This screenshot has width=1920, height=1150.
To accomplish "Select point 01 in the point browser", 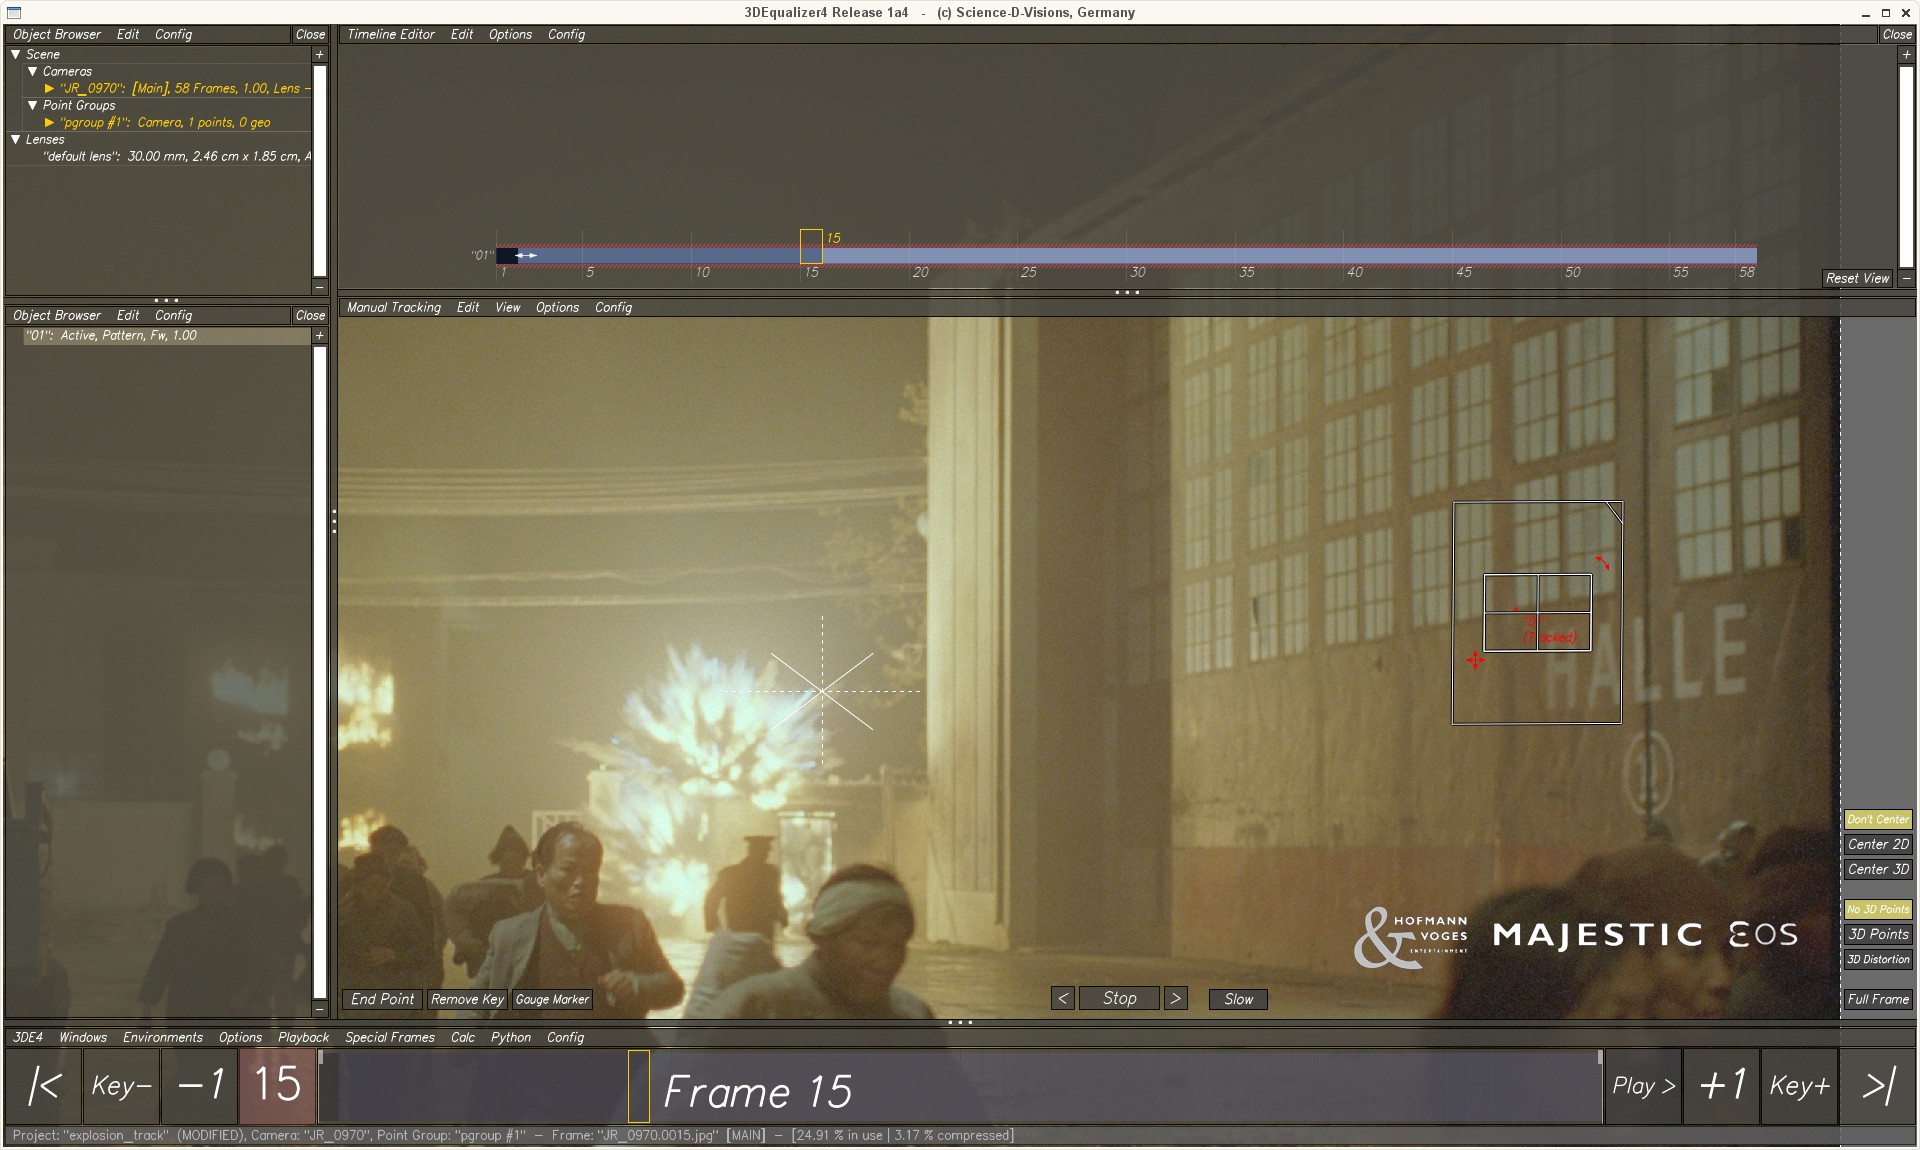I will coord(112,336).
